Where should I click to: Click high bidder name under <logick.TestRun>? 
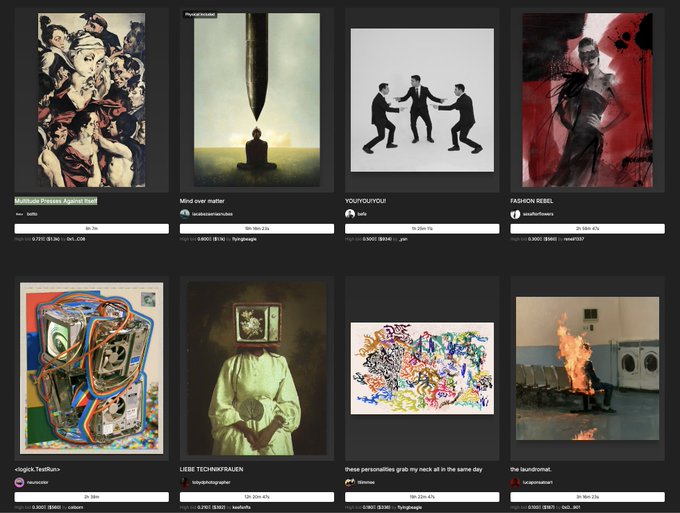point(75,507)
